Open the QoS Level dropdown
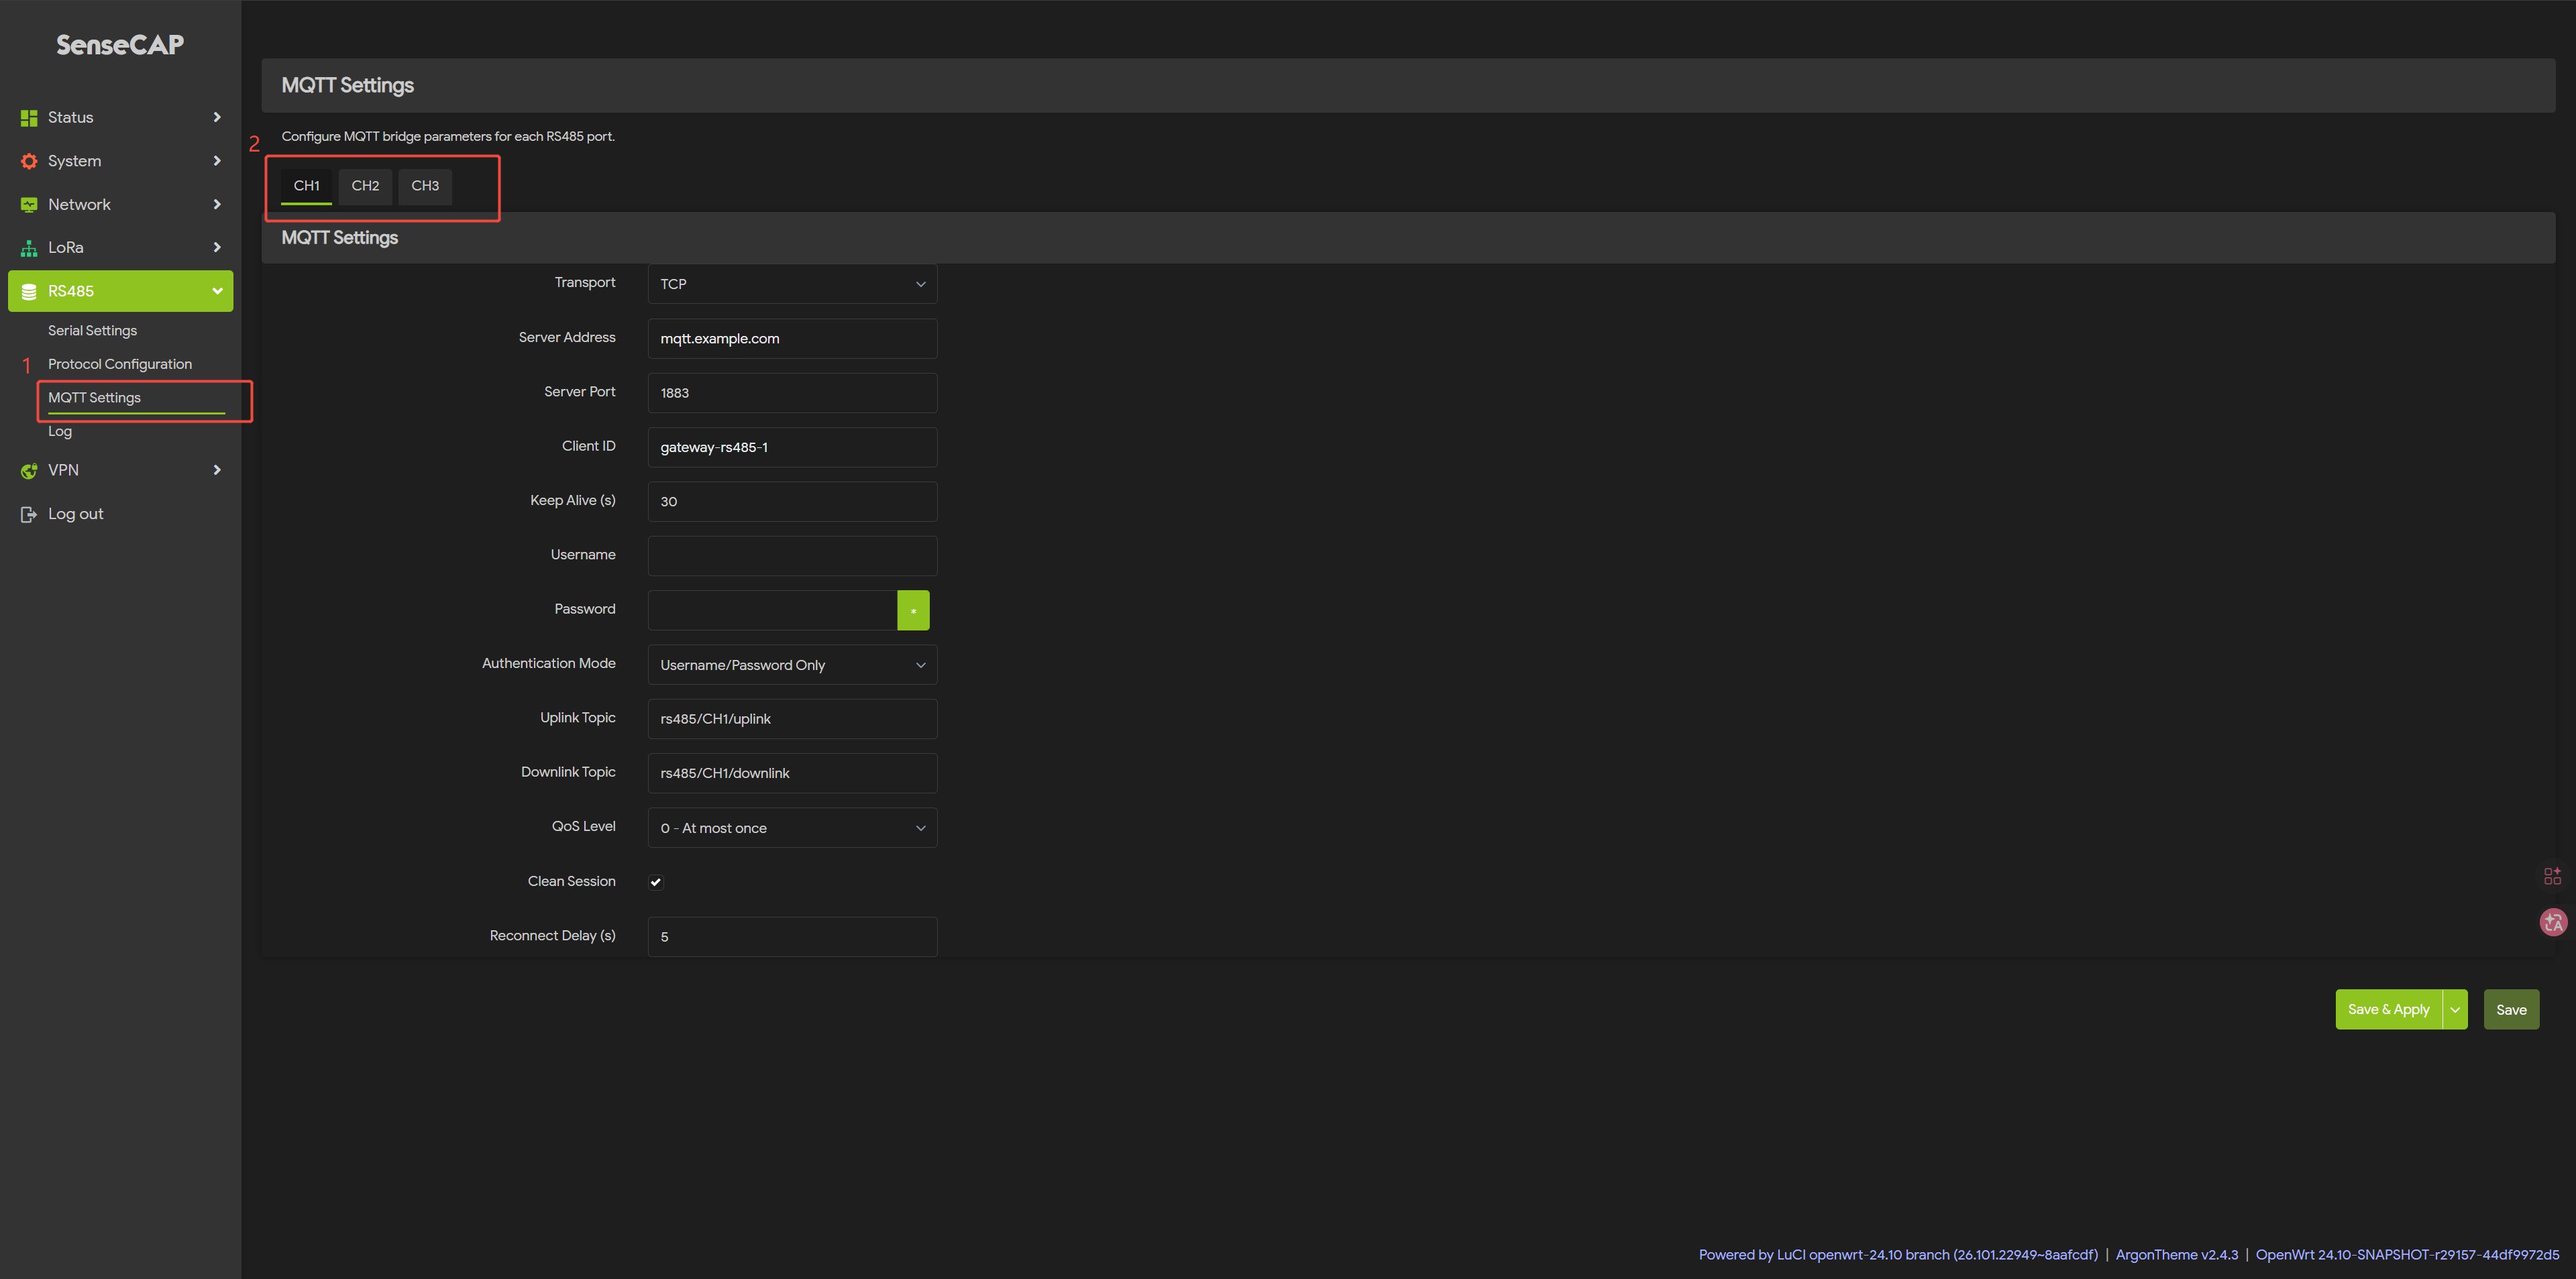The image size is (2576, 1279). point(792,828)
